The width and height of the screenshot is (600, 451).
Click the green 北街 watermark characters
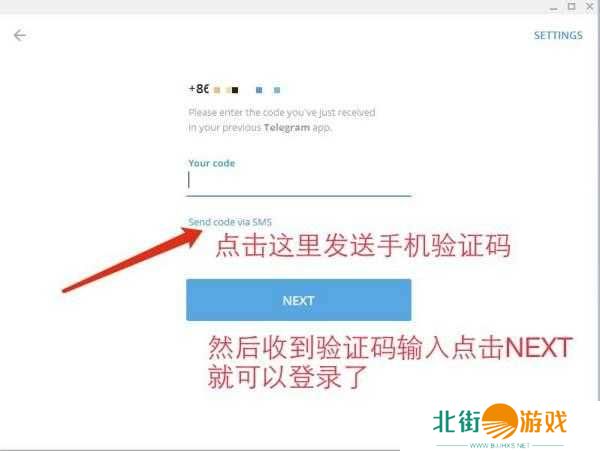pos(457,422)
